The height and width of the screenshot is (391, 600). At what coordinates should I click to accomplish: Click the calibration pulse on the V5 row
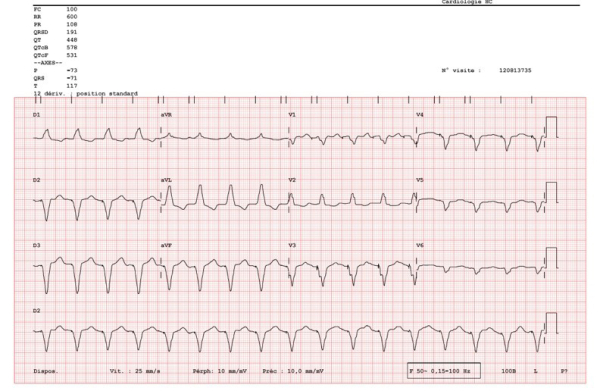click(x=551, y=192)
